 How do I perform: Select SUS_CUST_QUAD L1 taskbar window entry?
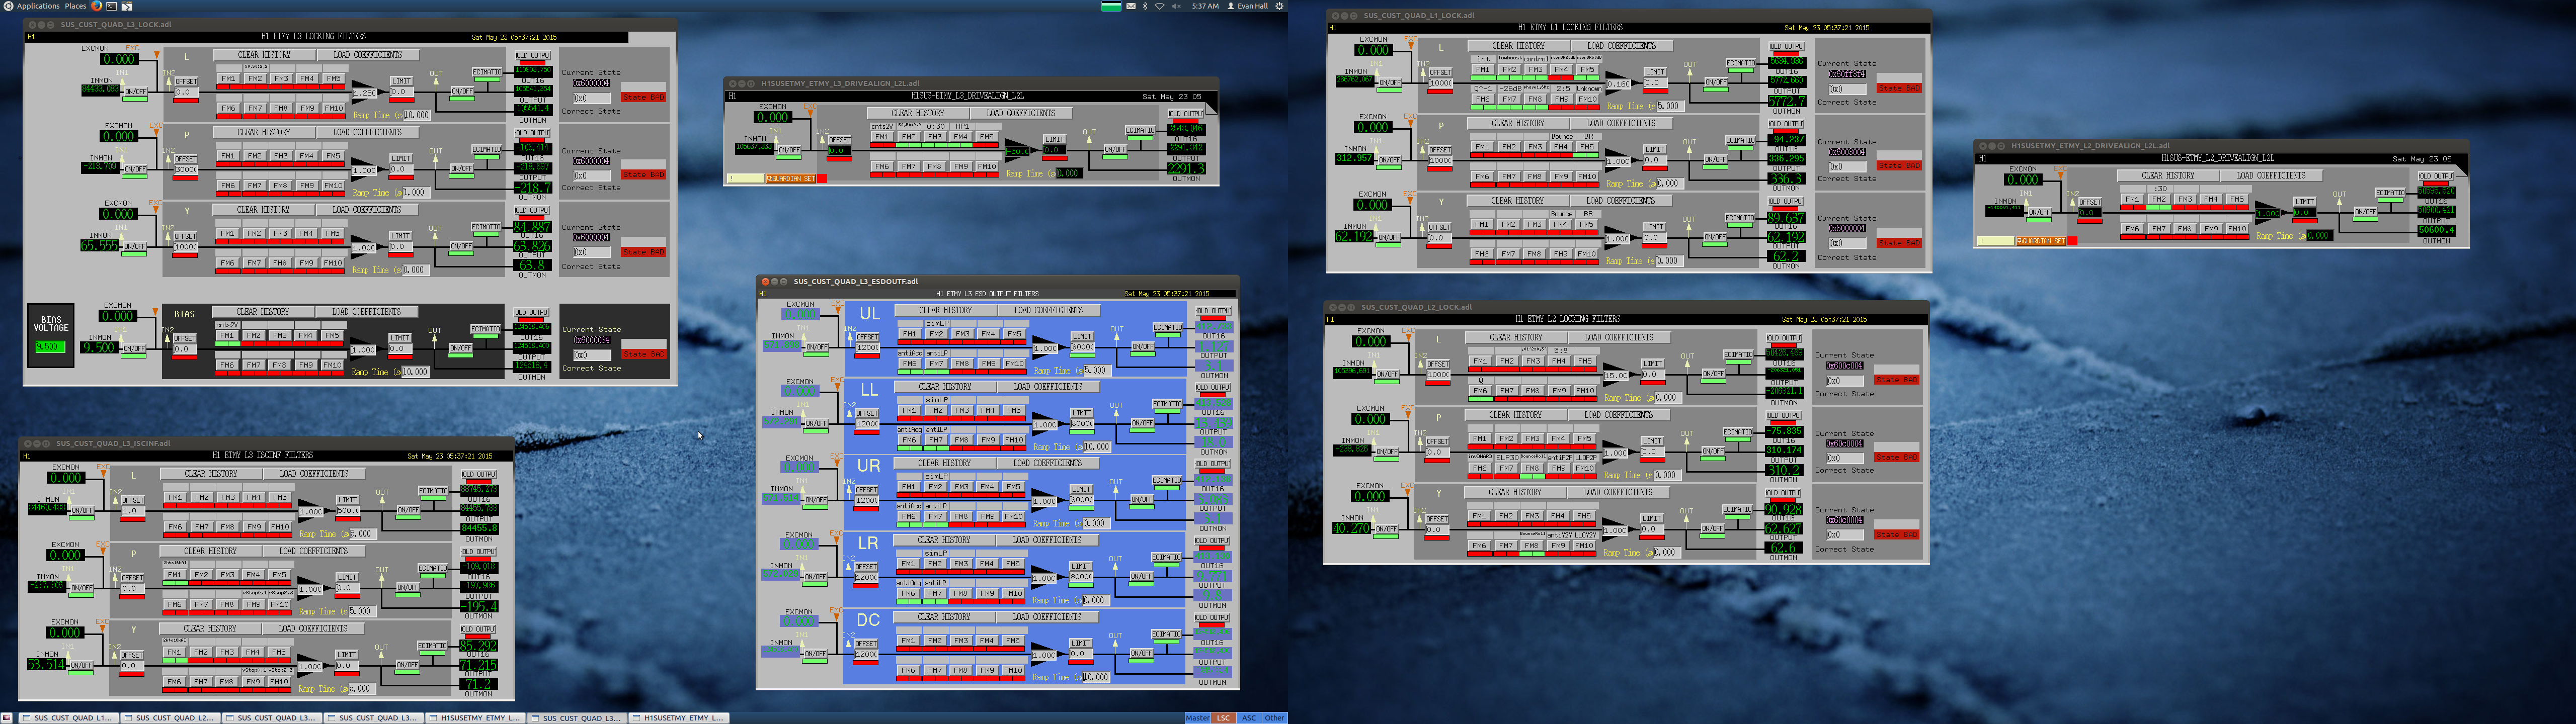(x=69, y=718)
